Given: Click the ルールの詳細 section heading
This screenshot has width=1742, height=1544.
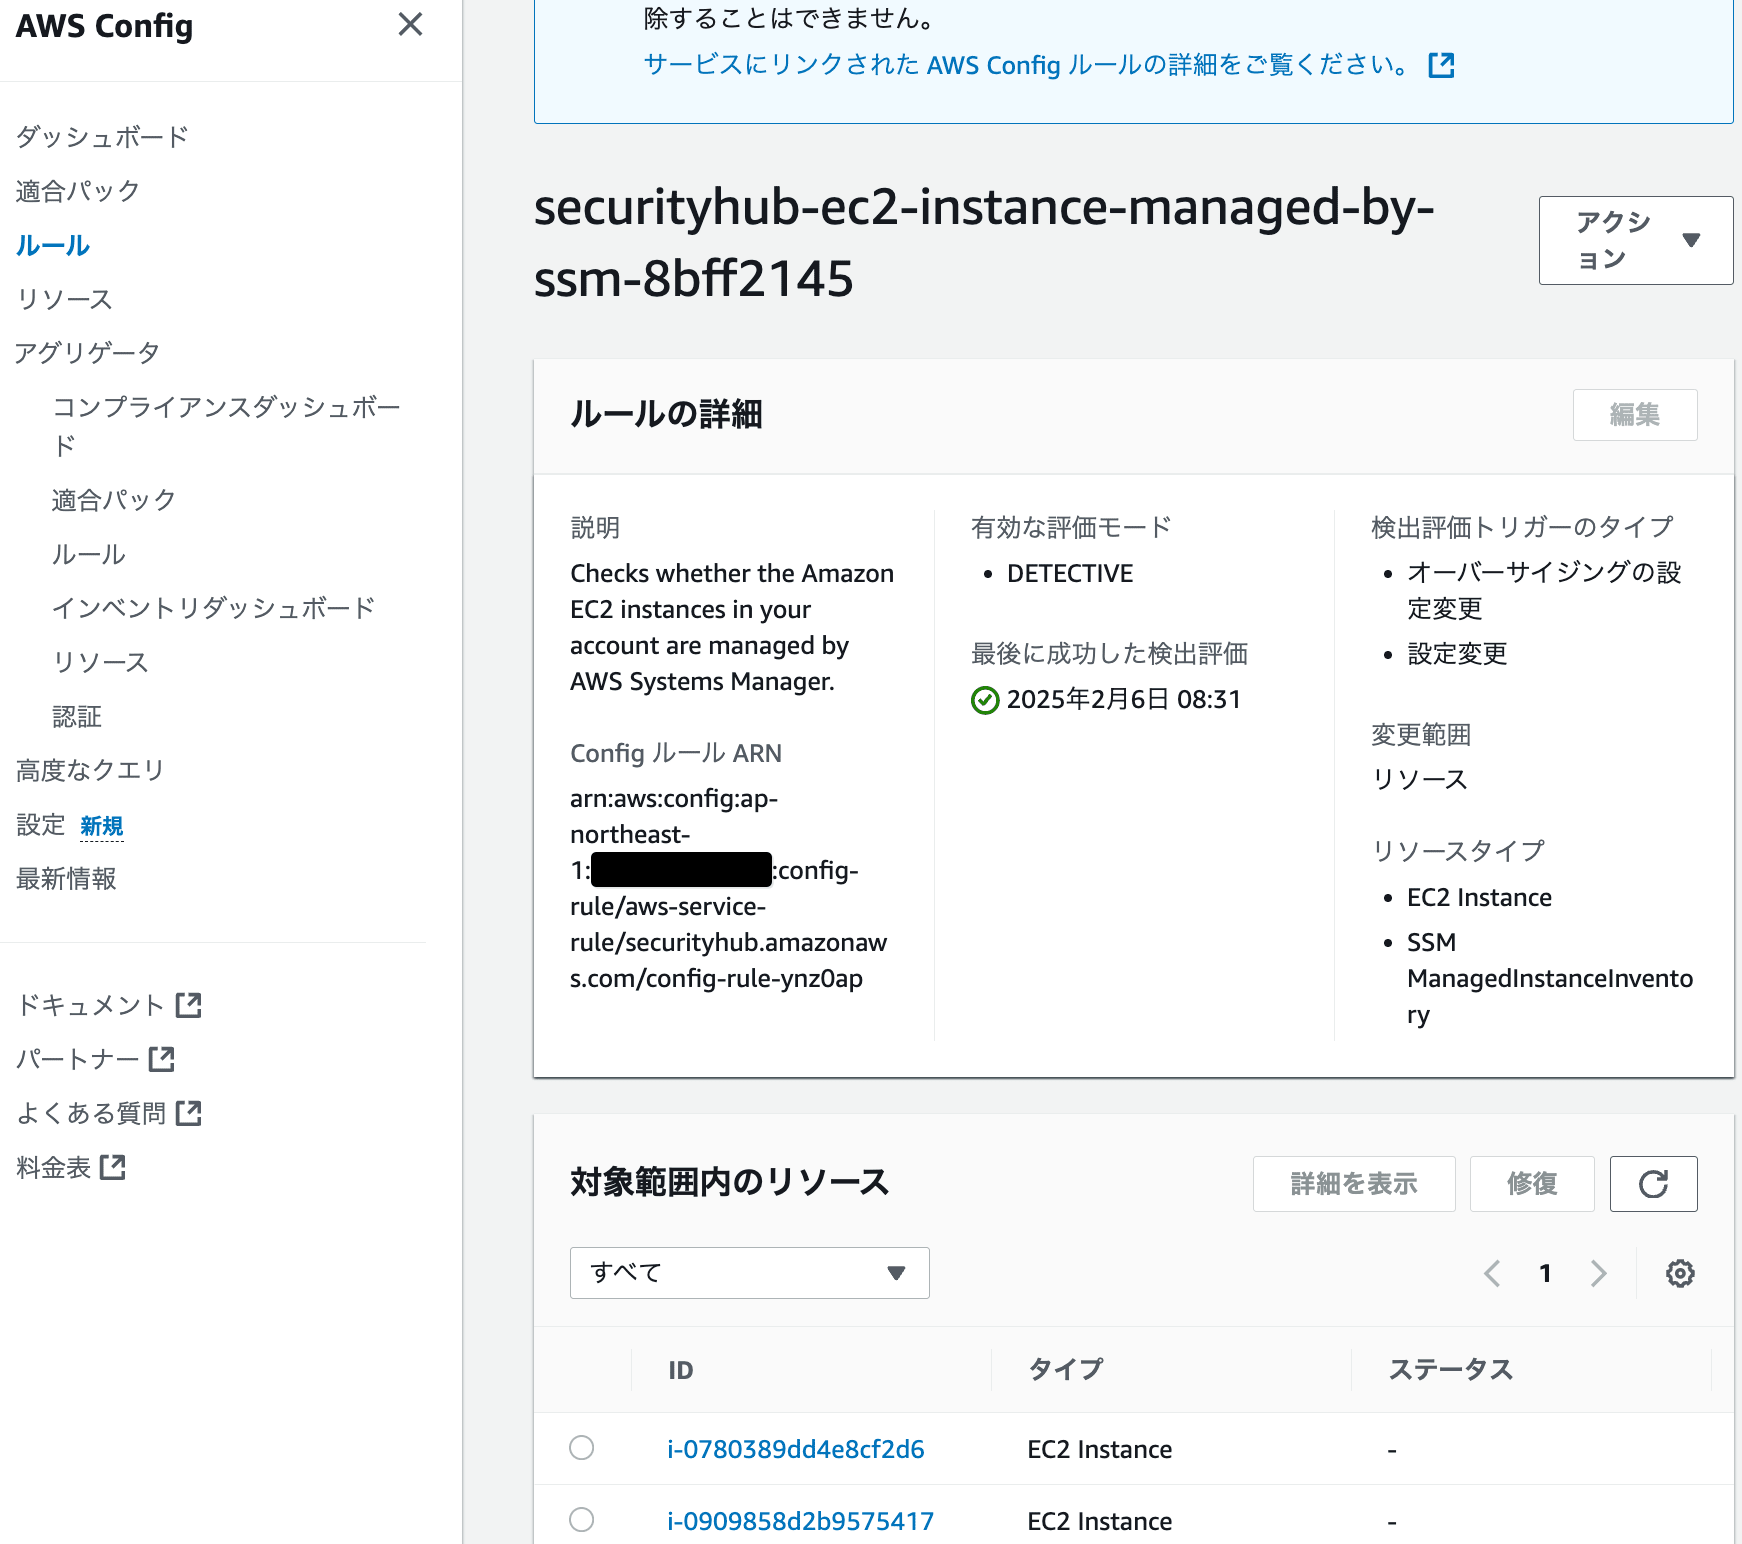Looking at the screenshot, I should [666, 415].
